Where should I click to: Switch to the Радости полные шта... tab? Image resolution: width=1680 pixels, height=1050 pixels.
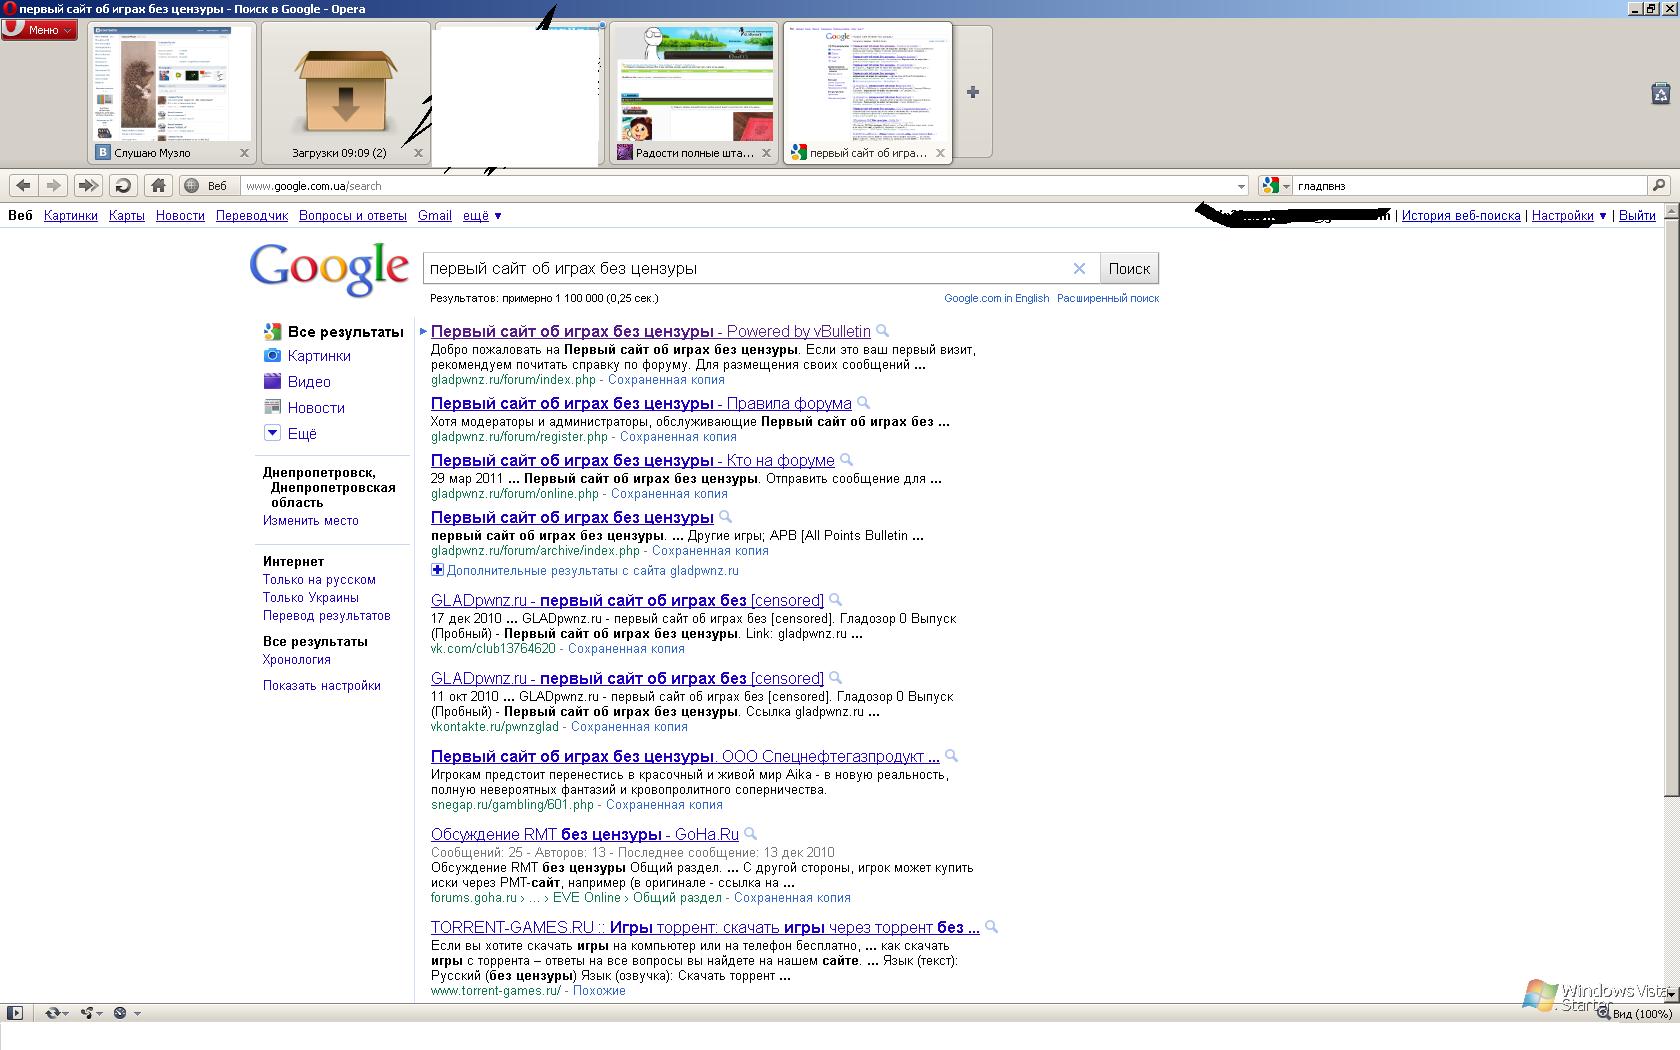[x=693, y=93]
